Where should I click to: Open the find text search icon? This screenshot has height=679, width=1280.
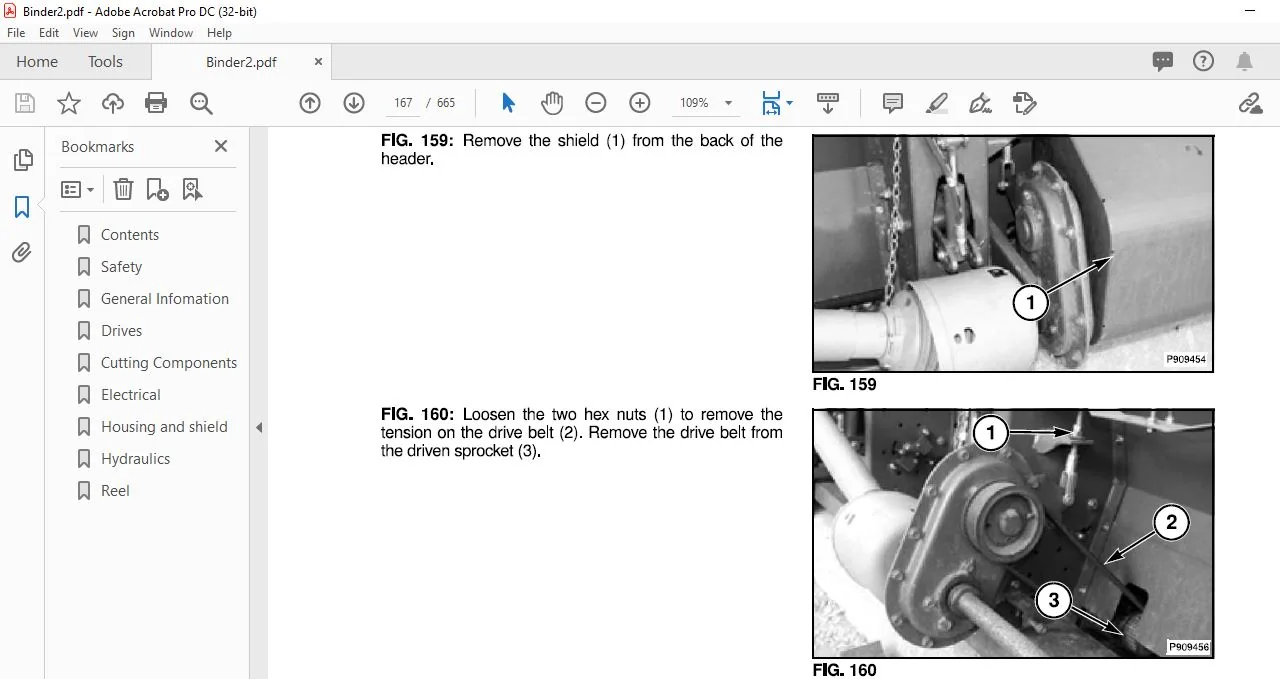[201, 103]
